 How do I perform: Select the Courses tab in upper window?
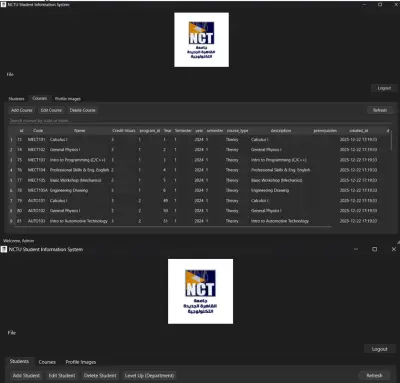pos(40,98)
